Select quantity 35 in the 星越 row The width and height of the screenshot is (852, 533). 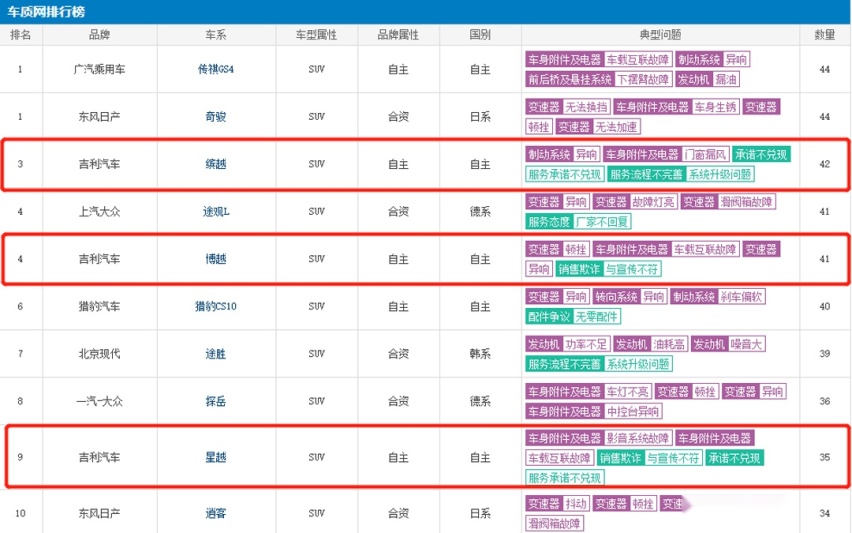824,457
